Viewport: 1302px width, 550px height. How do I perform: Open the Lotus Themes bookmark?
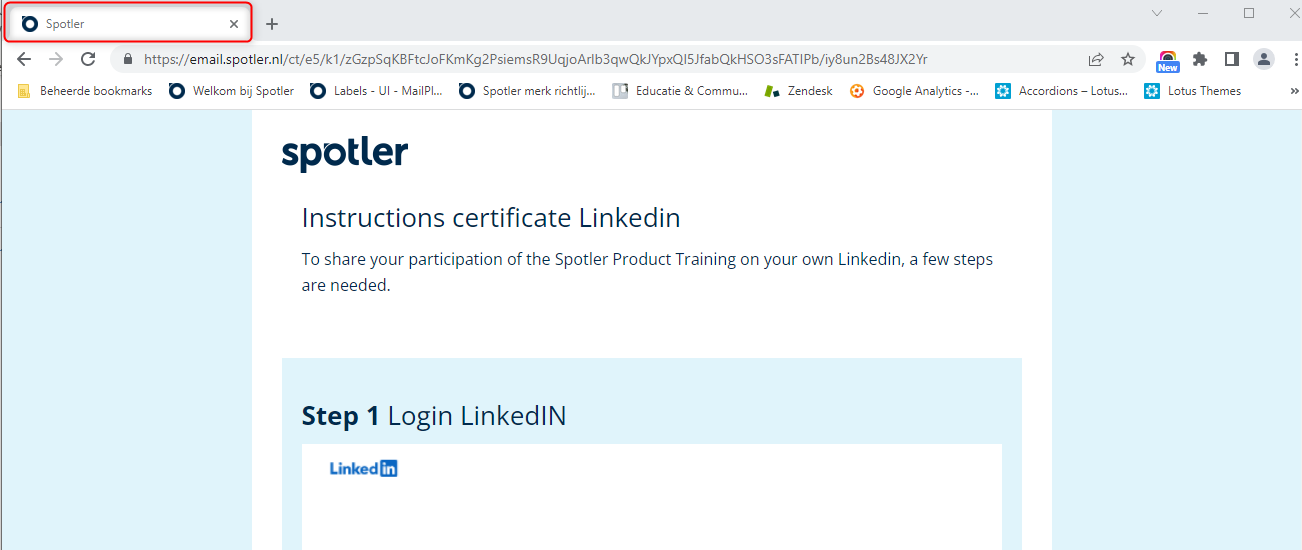(1192, 91)
